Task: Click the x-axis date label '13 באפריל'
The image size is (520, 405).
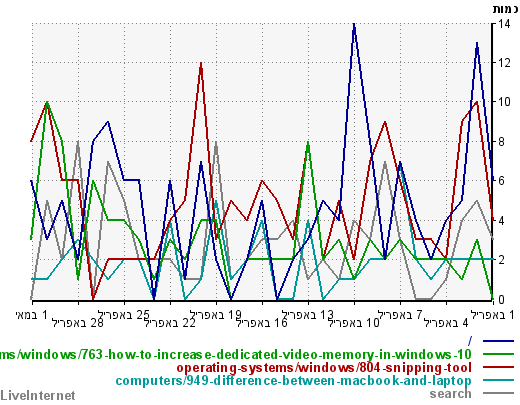Action: [308, 315]
